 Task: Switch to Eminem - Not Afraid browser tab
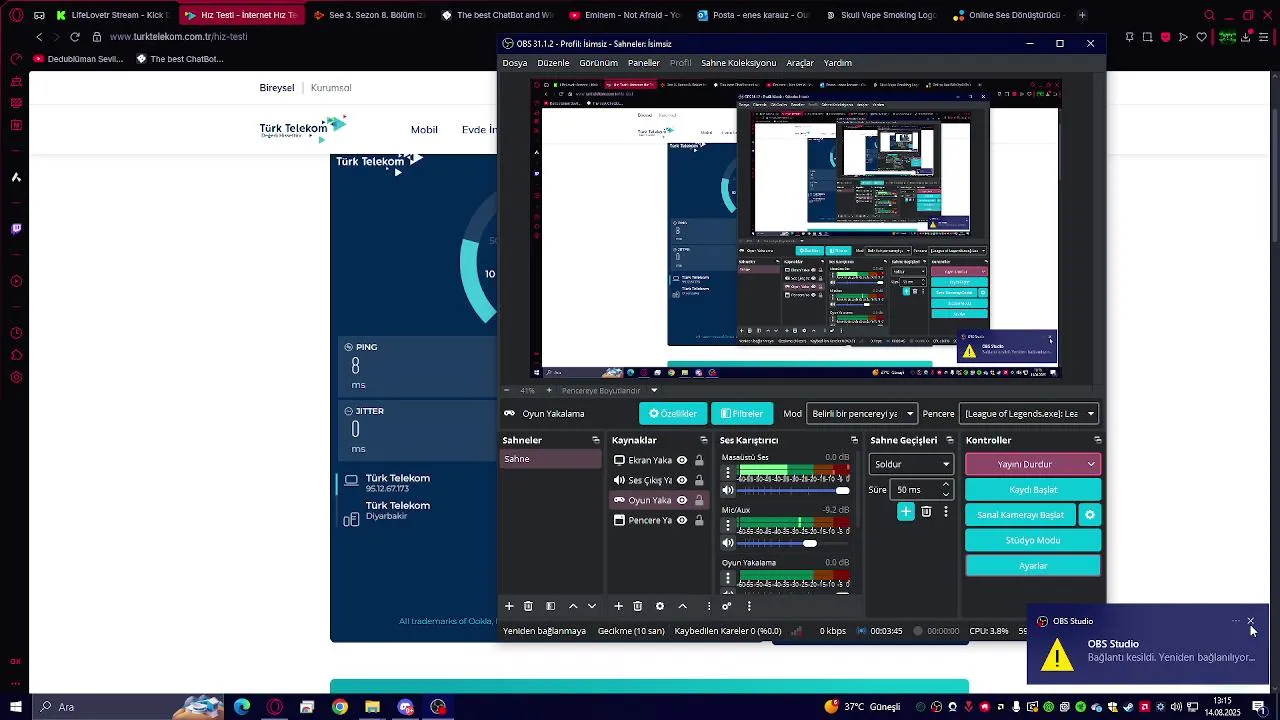point(624,15)
